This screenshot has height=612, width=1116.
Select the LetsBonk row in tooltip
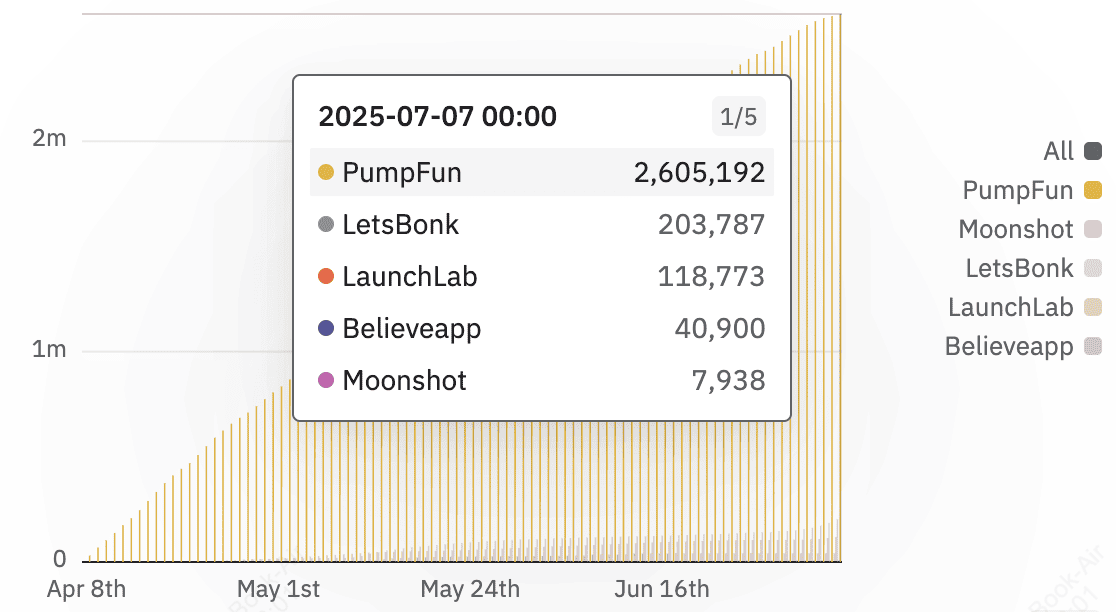[542, 224]
